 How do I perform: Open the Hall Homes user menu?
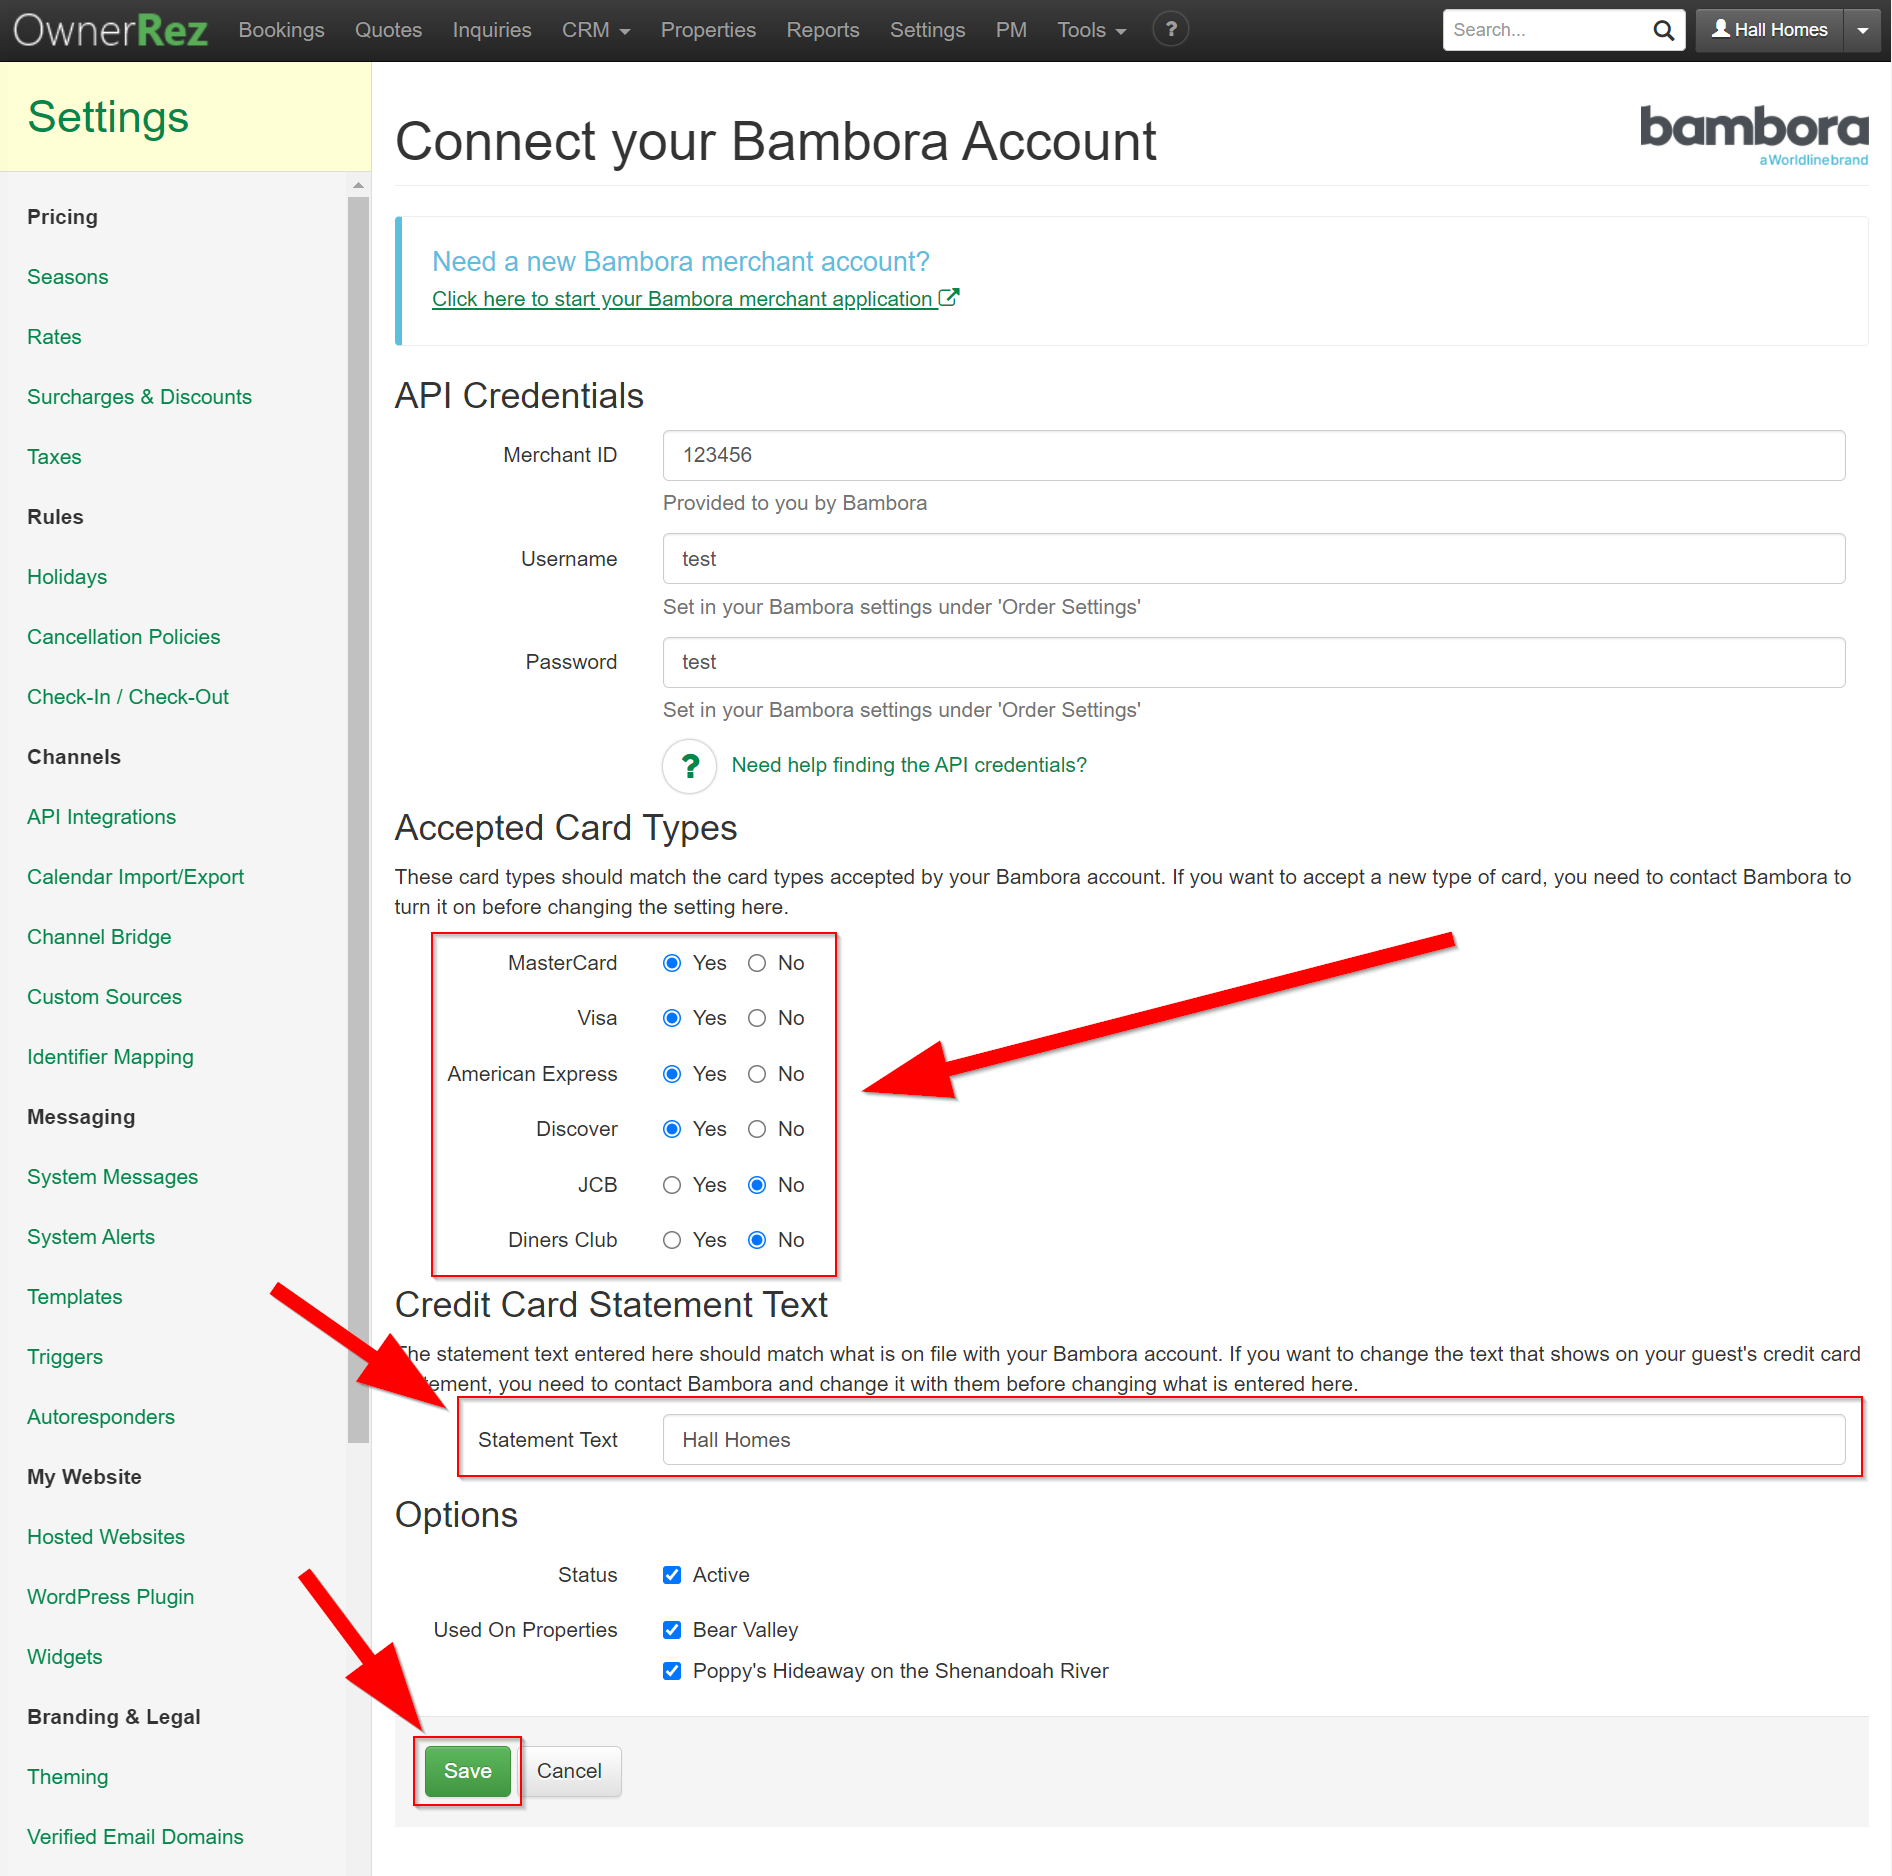[1769, 30]
